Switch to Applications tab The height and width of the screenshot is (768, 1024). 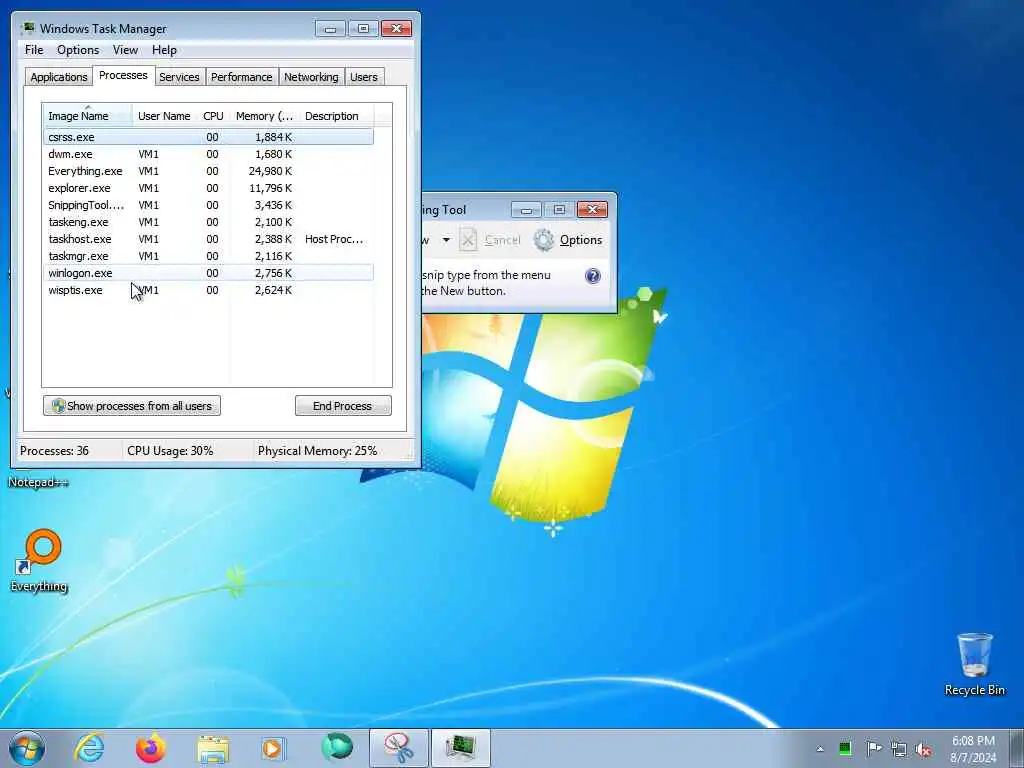[x=59, y=77]
